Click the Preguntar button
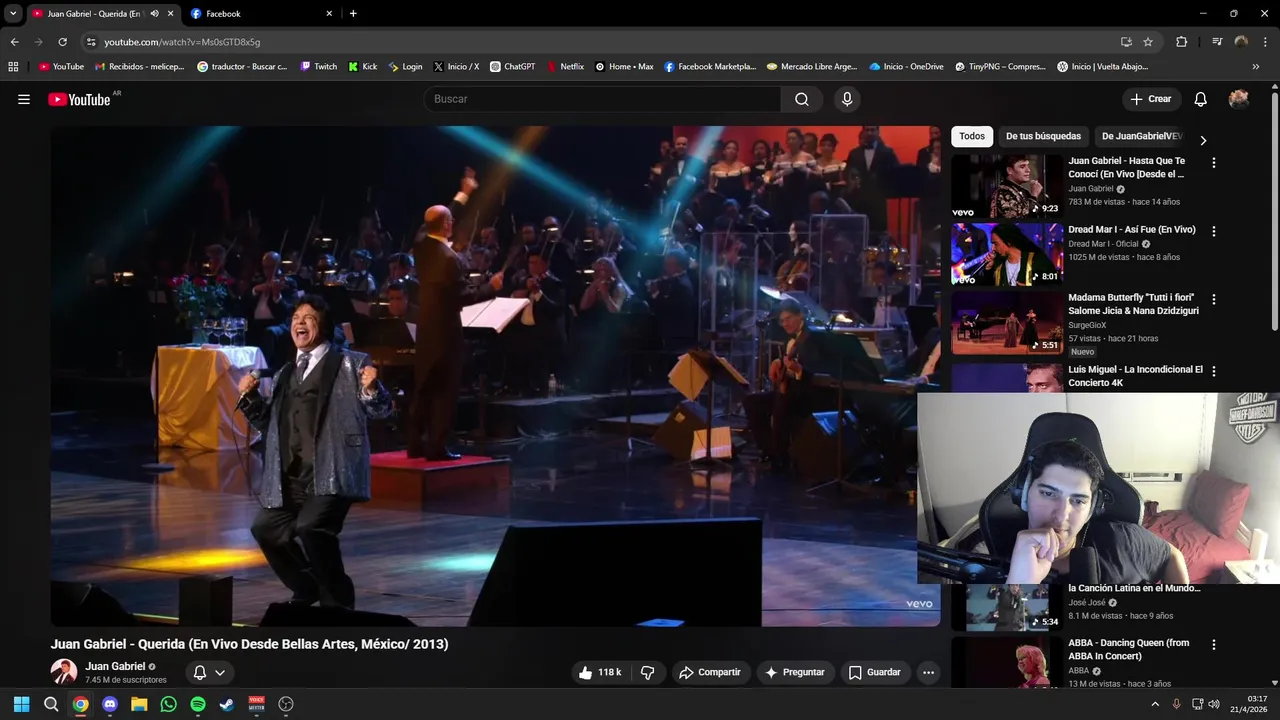Image resolution: width=1280 pixels, height=720 pixels. coord(795,672)
